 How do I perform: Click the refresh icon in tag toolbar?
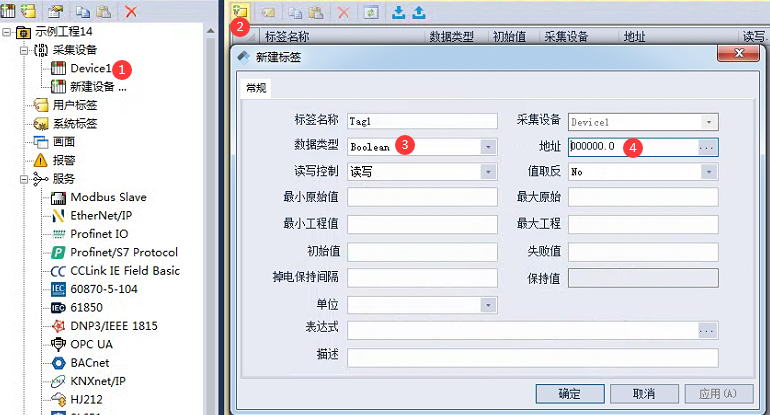(371, 12)
